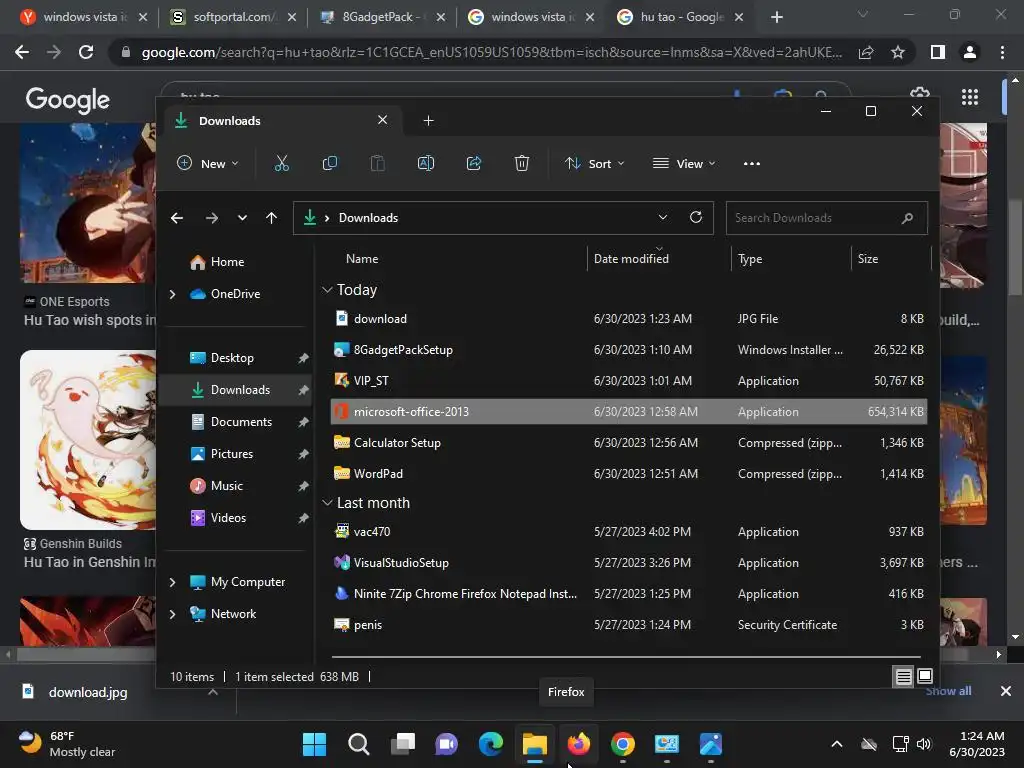Open File Explorer taskbar icon

(535, 744)
